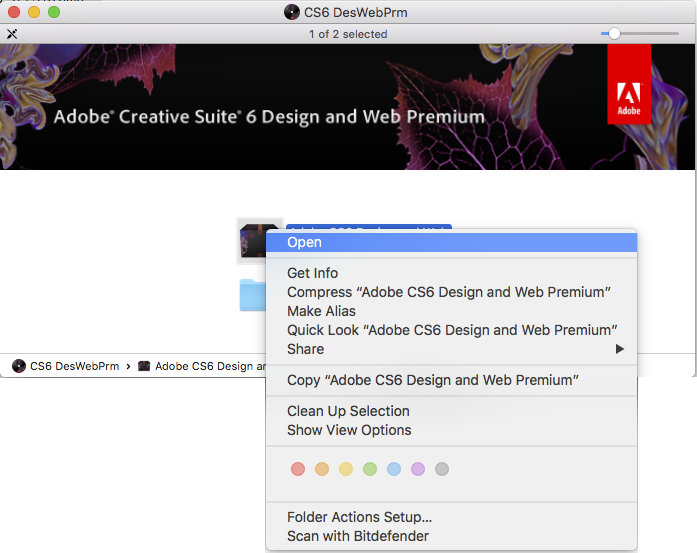This screenshot has width=697, height=553.
Task: Zoom the window with green button
Action: point(54,12)
